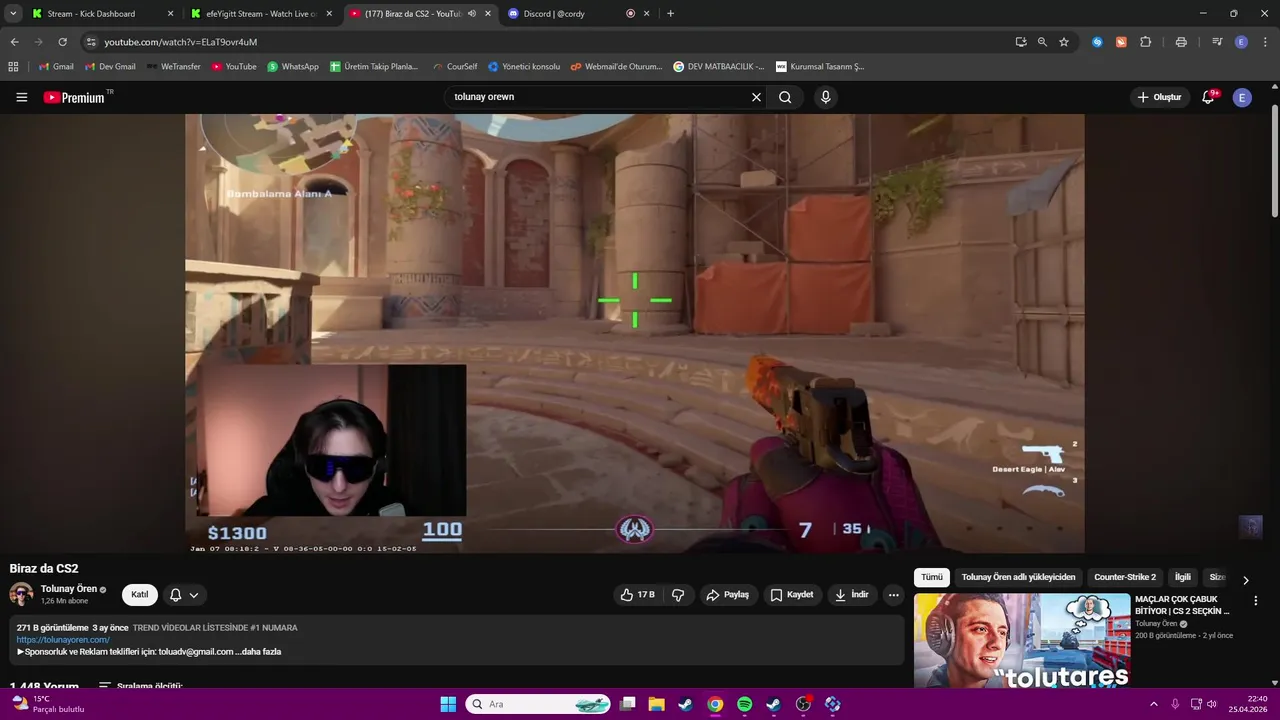Click the Paylaş share button
This screenshot has width=1280, height=720.
point(727,595)
